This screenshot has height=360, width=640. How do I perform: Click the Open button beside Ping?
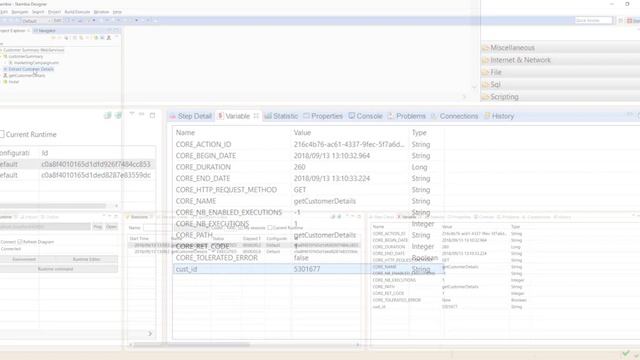click(111, 227)
